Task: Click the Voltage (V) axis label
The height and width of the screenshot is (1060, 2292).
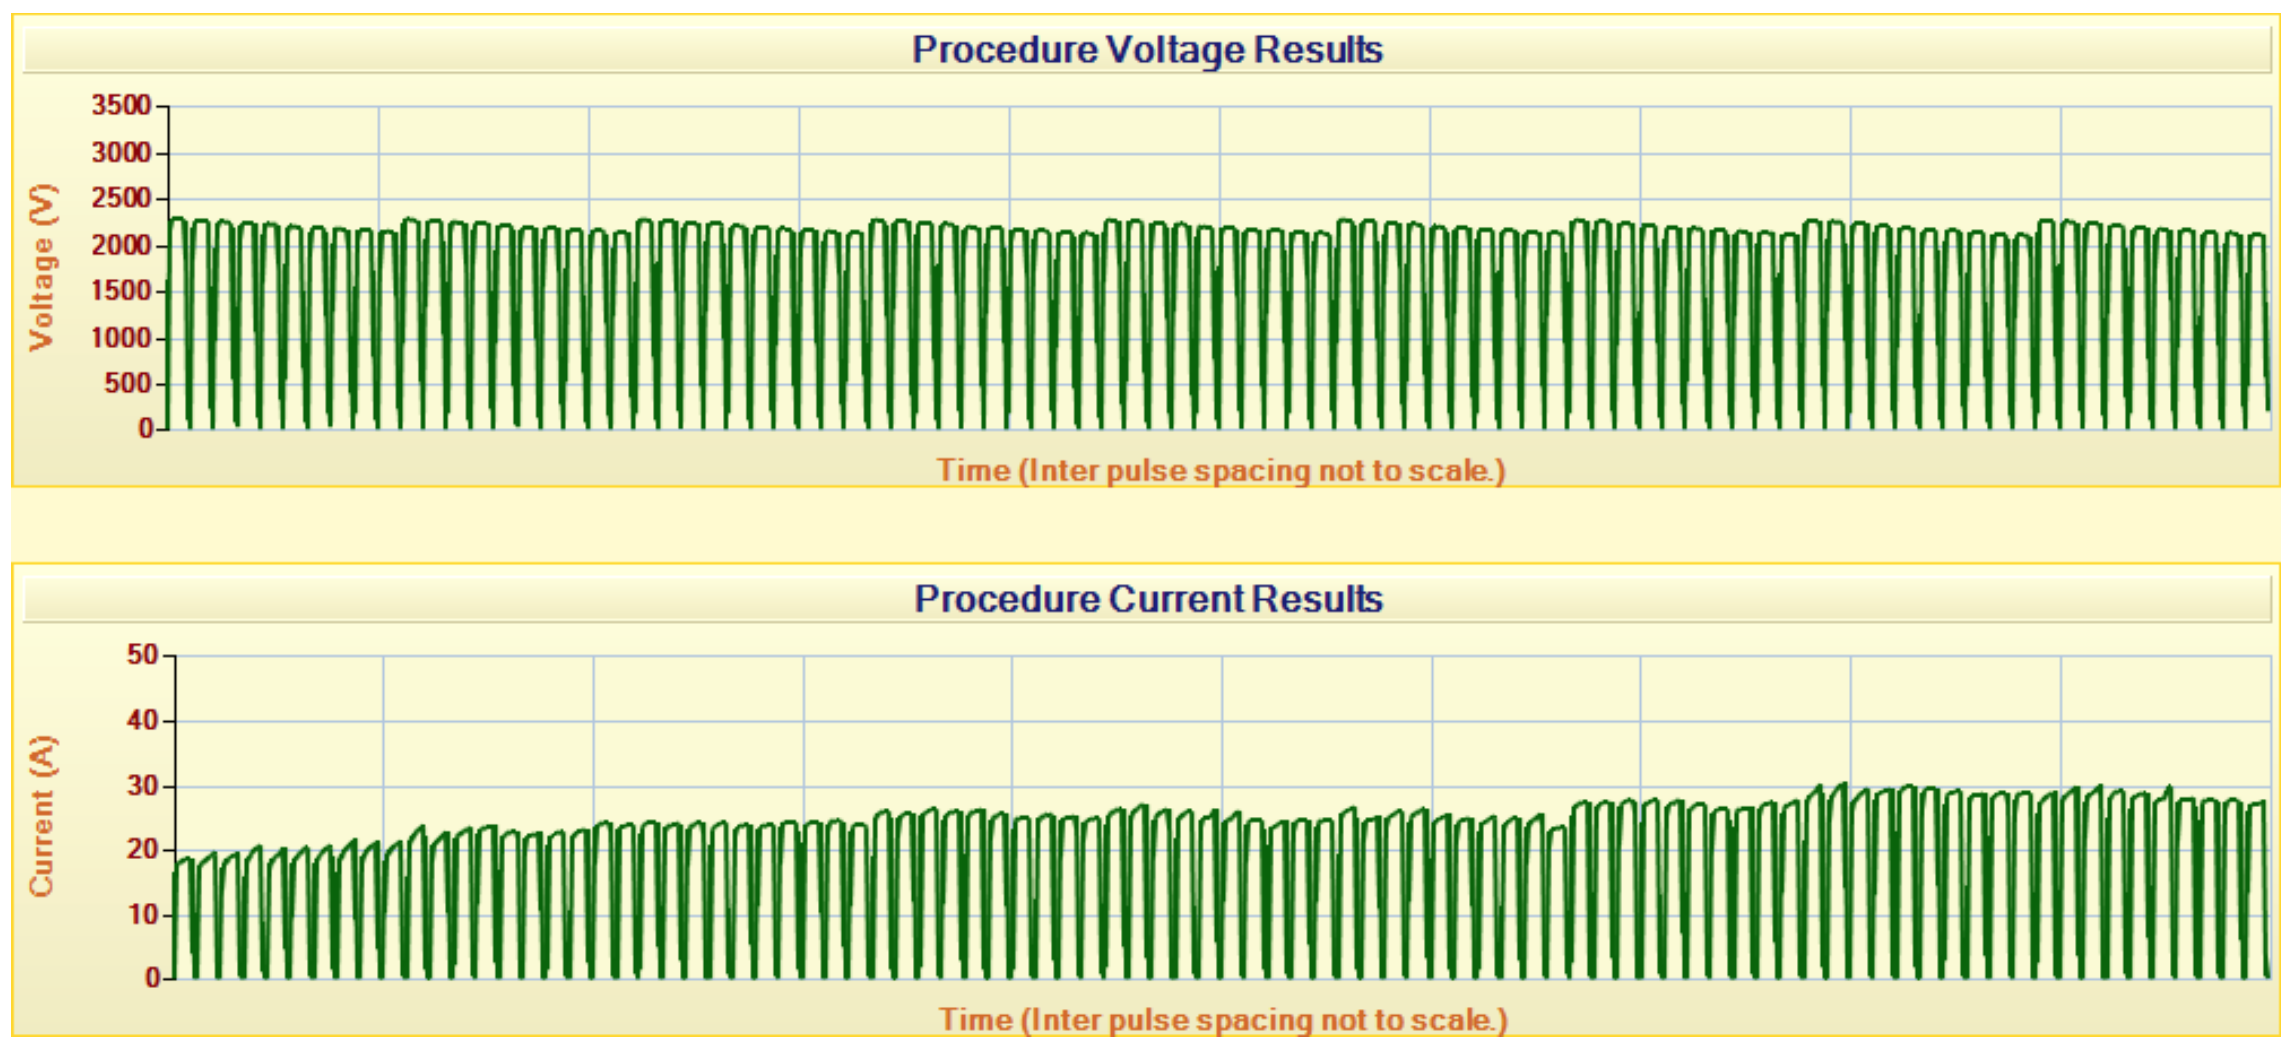Action: [41, 267]
